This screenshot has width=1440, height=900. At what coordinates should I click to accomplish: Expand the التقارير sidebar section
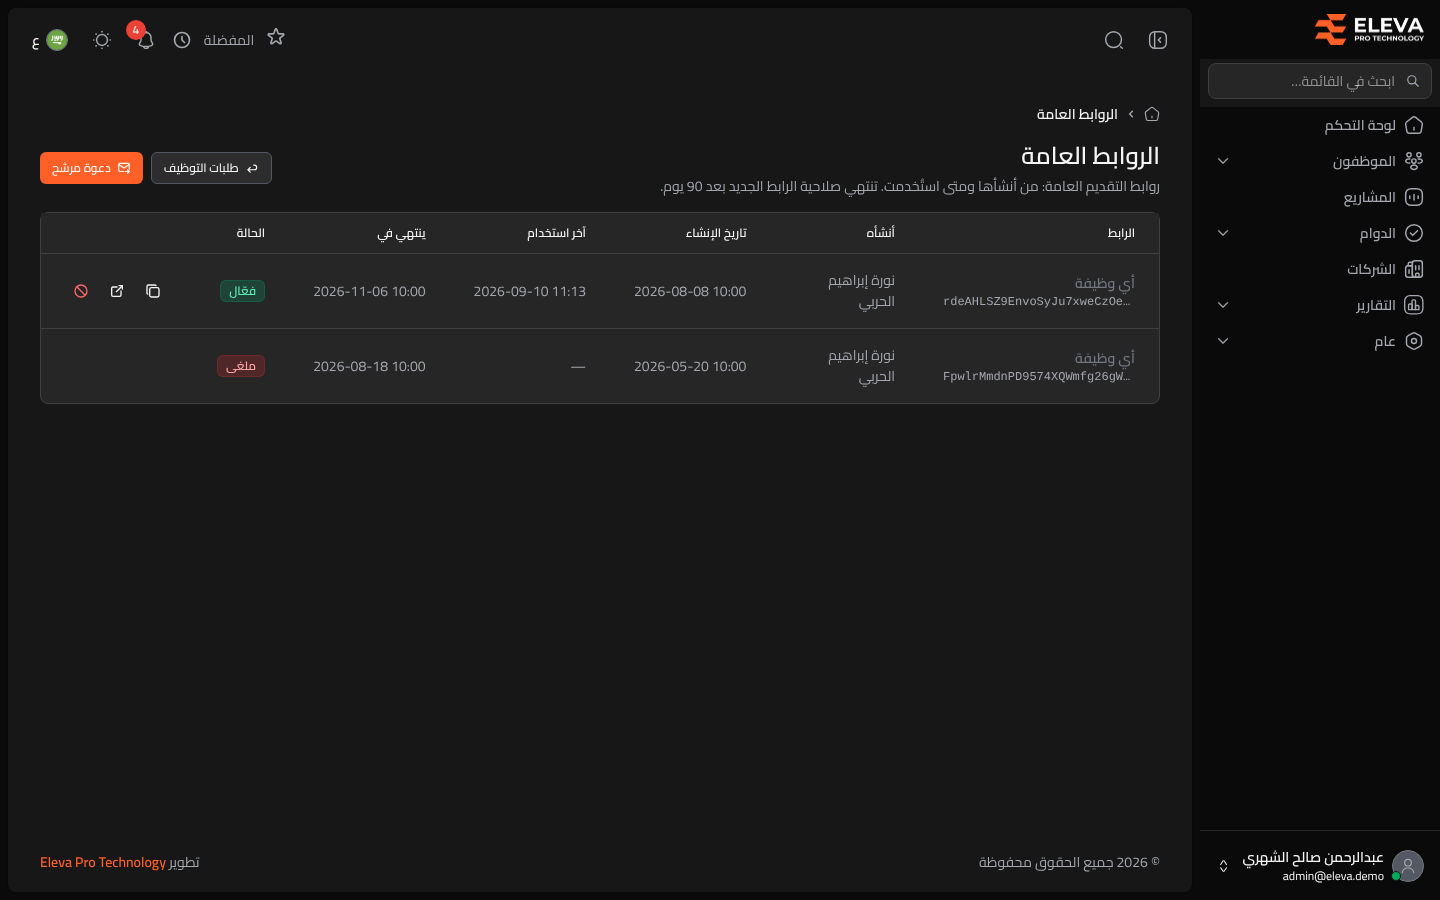[1320, 305]
